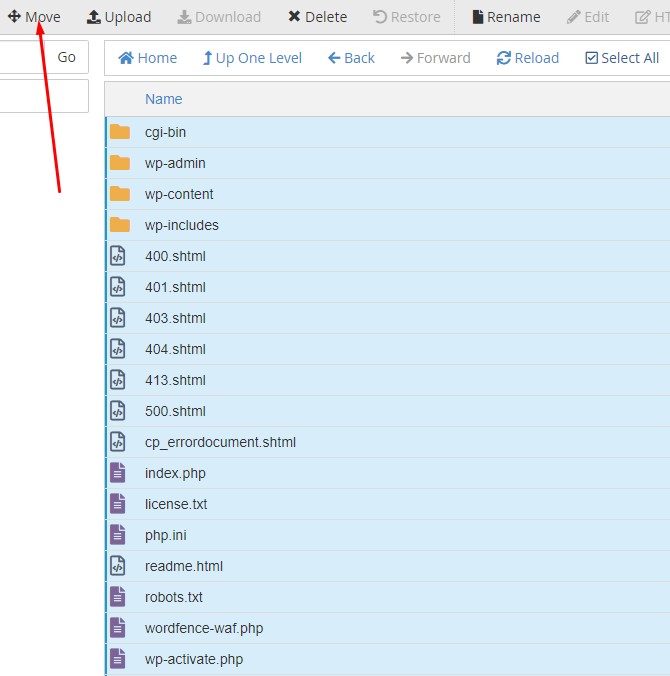670x676 pixels.
Task: Navigate Up One Level
Action: coord(252,58)
